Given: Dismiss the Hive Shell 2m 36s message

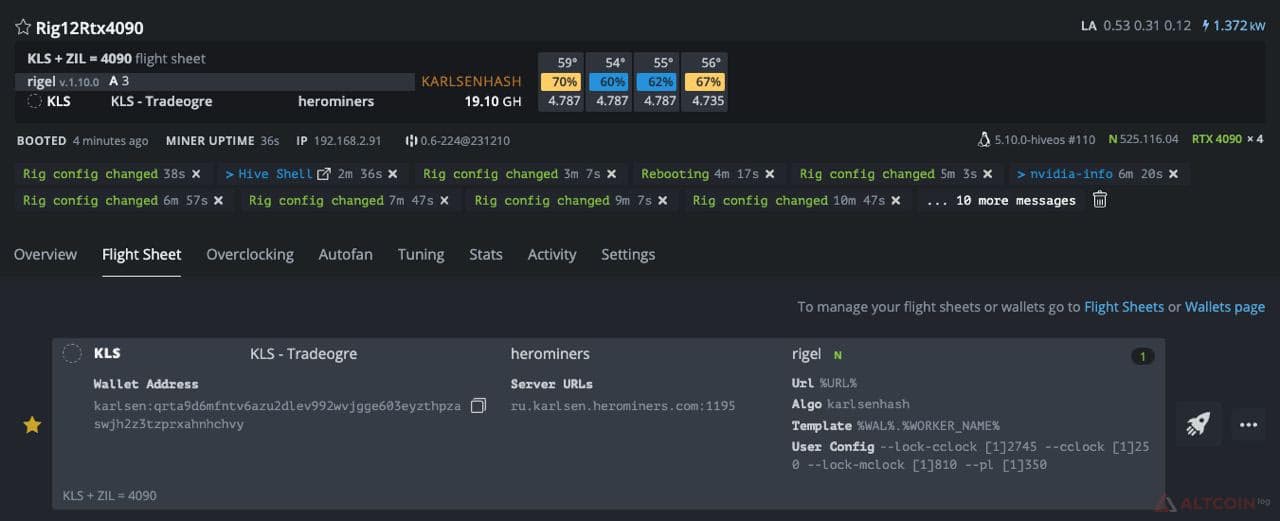Looking at the screenshot, I should click(x=393, y=174).
